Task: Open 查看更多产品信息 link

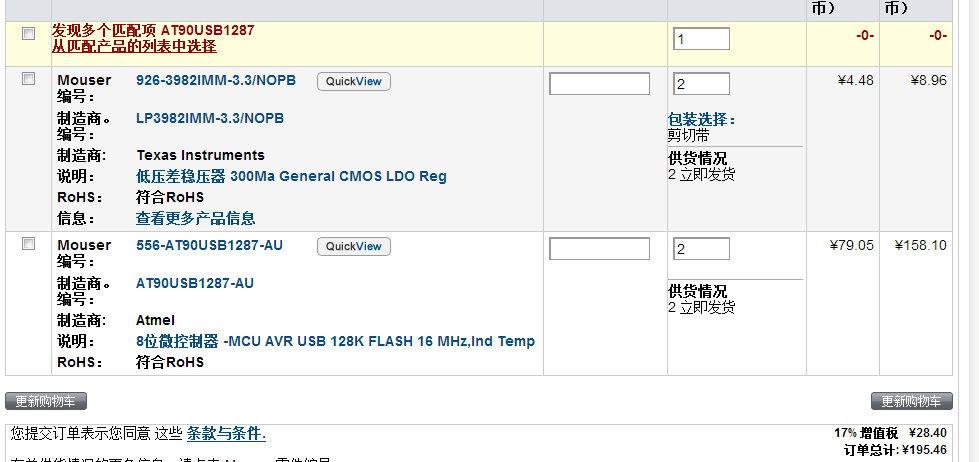Action: tap(195, 219)
